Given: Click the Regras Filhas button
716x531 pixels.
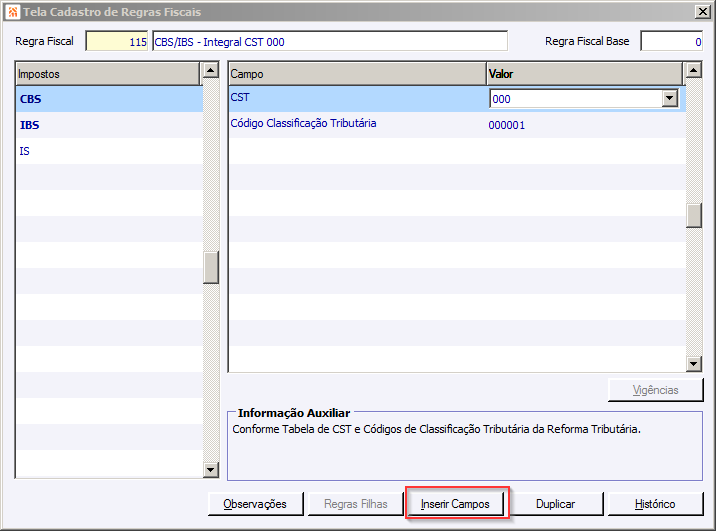Looking at the screenshot, I should (356, 504).
